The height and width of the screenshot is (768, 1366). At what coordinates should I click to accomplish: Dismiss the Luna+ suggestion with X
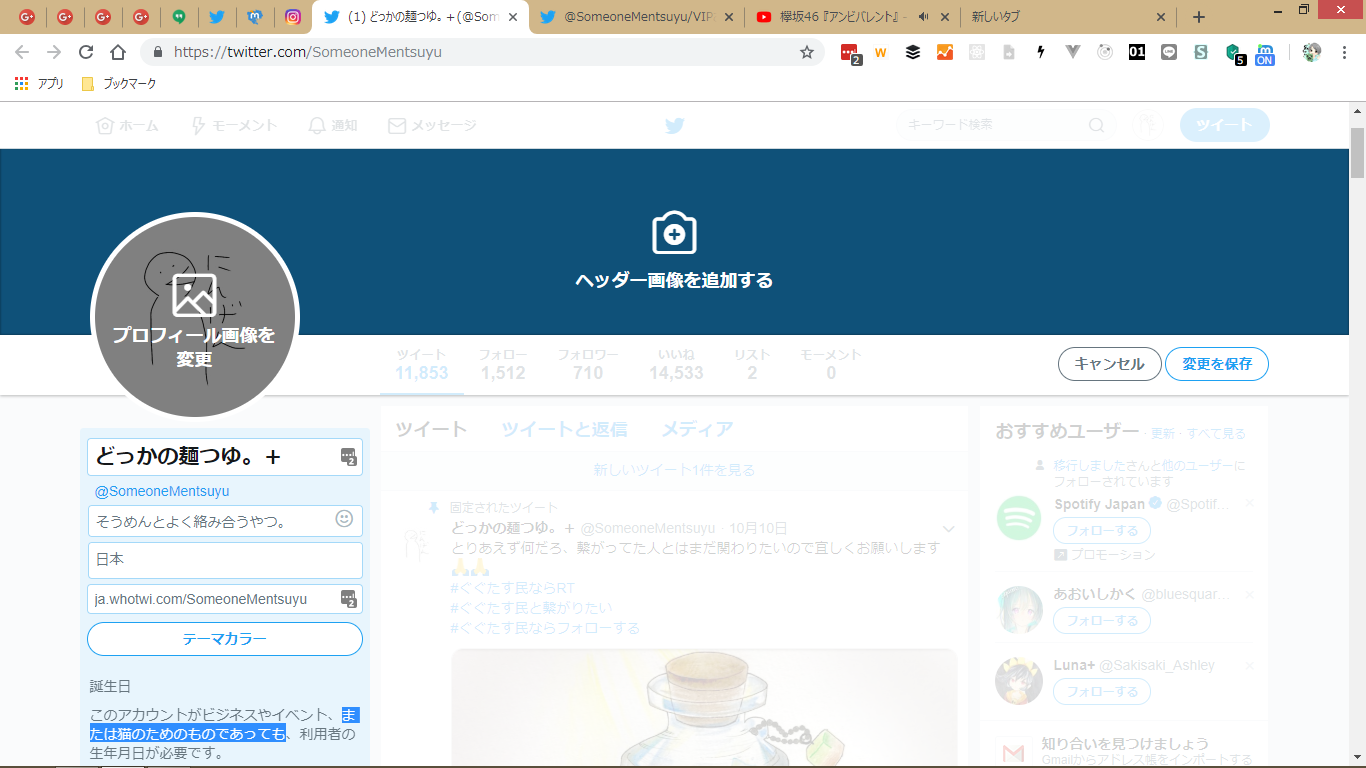click(x=1249, y=665)
